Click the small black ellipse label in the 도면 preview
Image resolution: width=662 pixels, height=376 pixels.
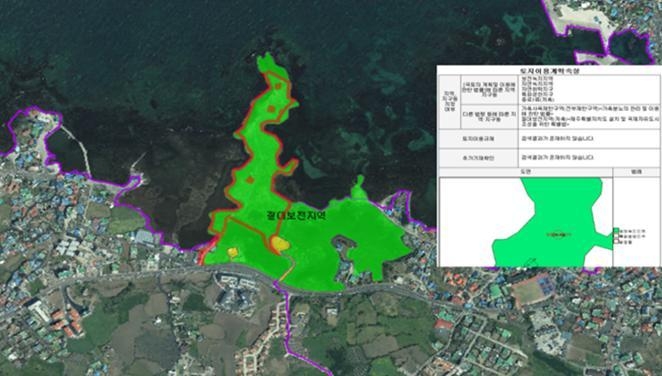click(x=559, y=234)
